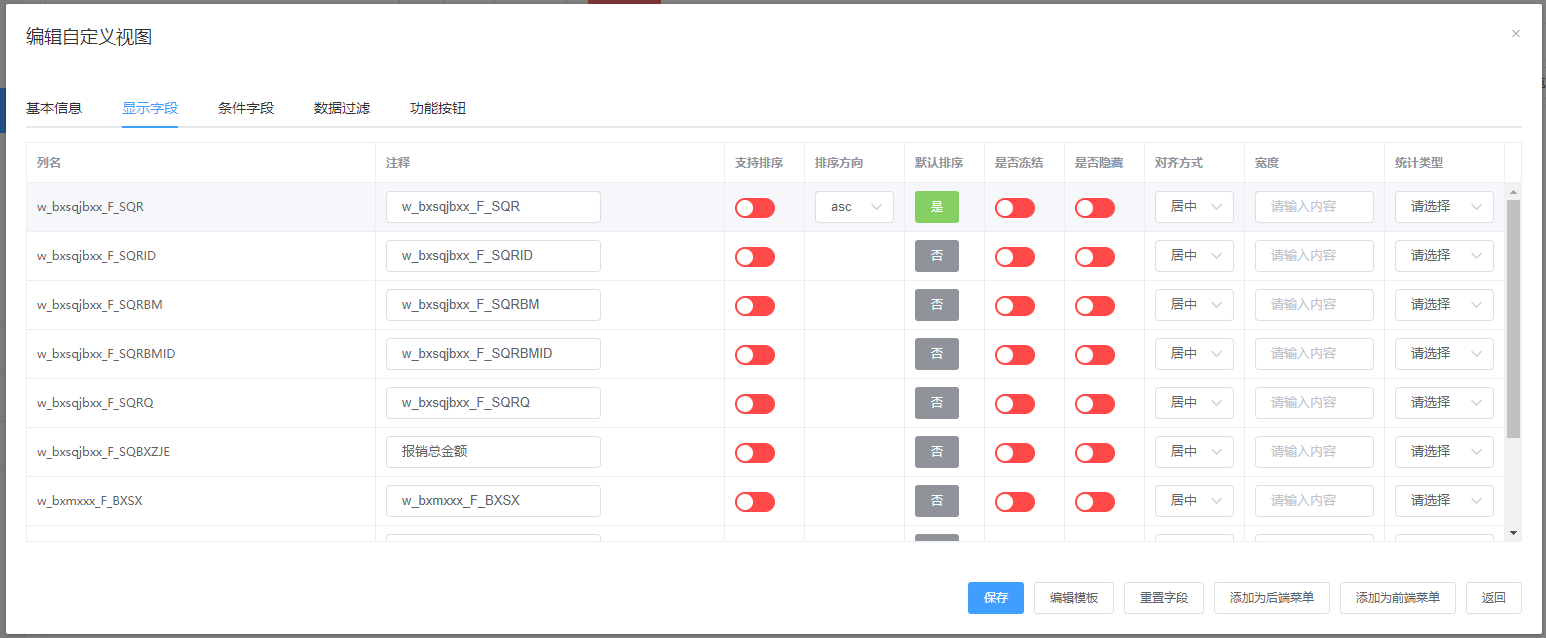This screenshot has width=1546, height=638.
Task: Enable 是否冻结 for w_bxsqjbxx_F_SQRID row
Action: tap(1014, 256)
